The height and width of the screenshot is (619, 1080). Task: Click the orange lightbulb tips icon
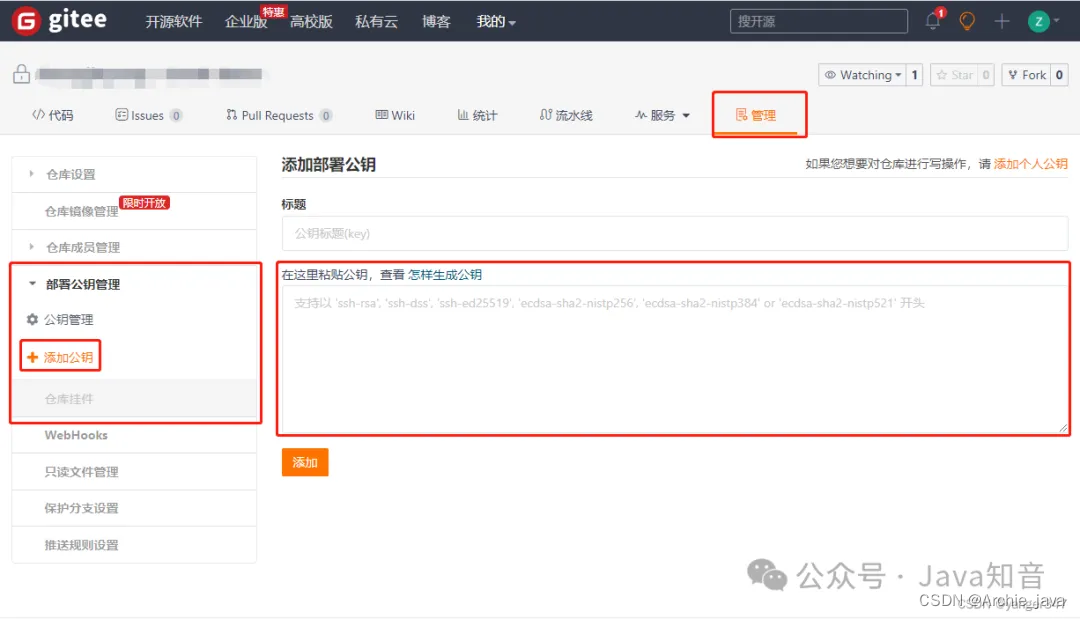click(967, 21)
